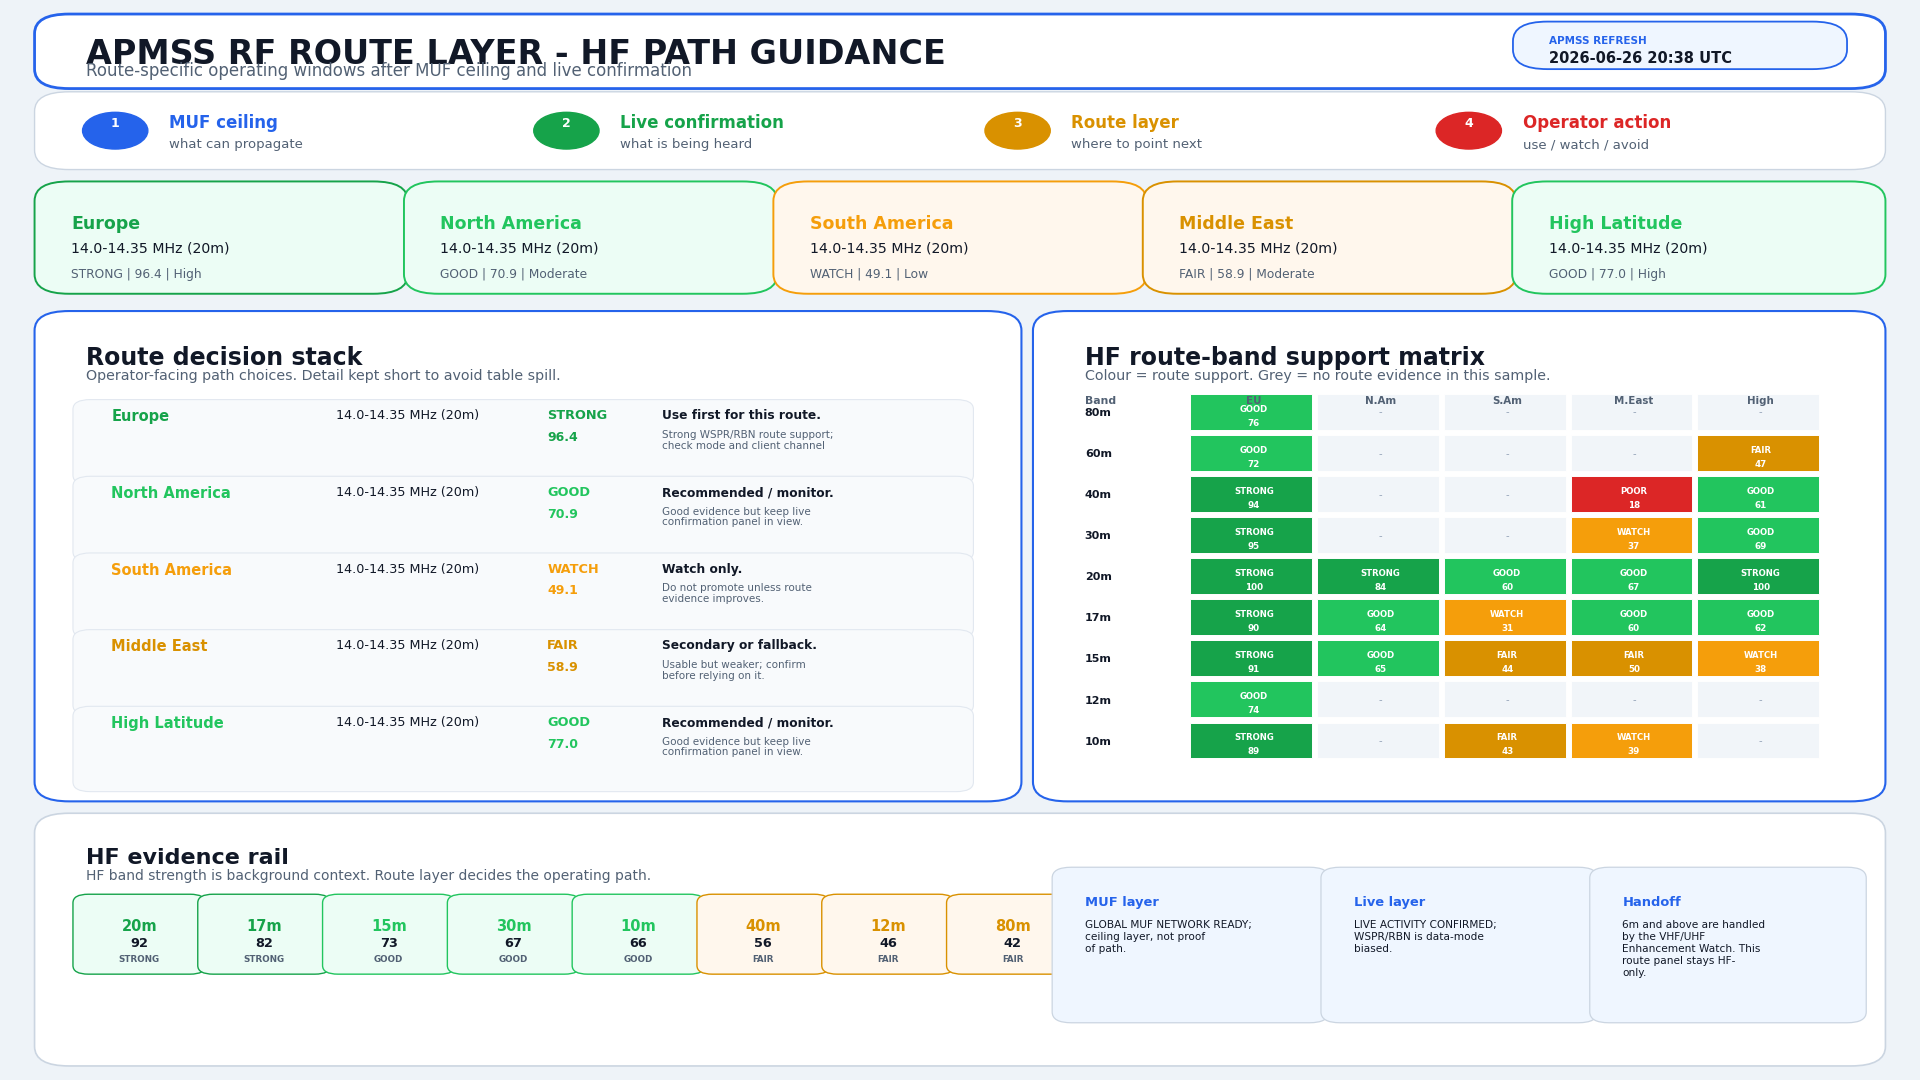Select the Europe route summary card

point(221,238)
